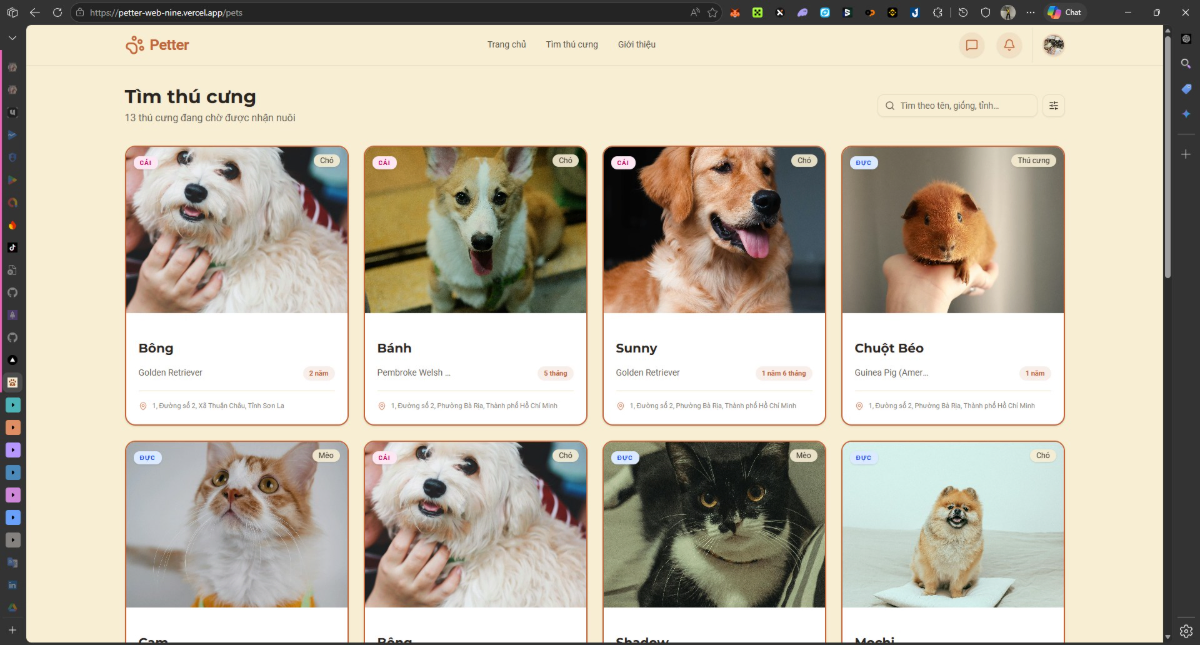Open the user profile avatar
Viewport: 1200px width, 645px height.
click(x=1053, y=45)
